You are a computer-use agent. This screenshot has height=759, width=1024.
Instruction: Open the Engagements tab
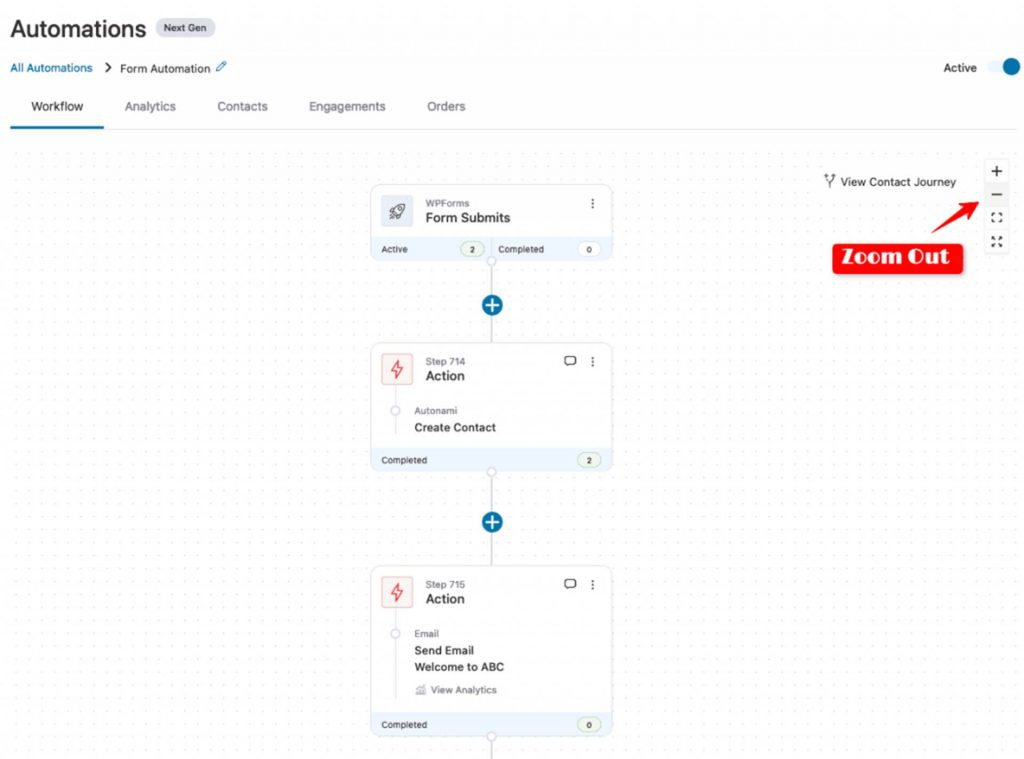point(347,106)
